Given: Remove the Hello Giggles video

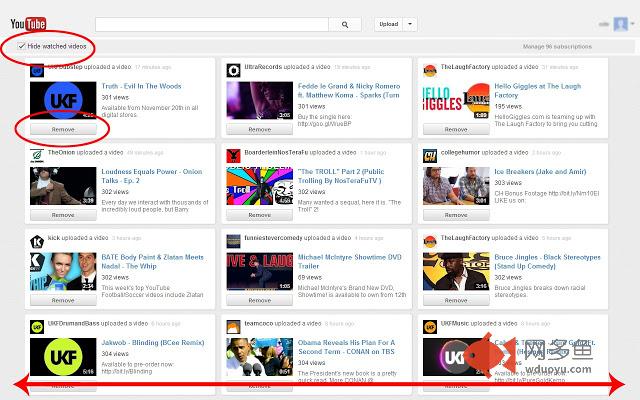Looking at the screenshot, I should point(456,129).
